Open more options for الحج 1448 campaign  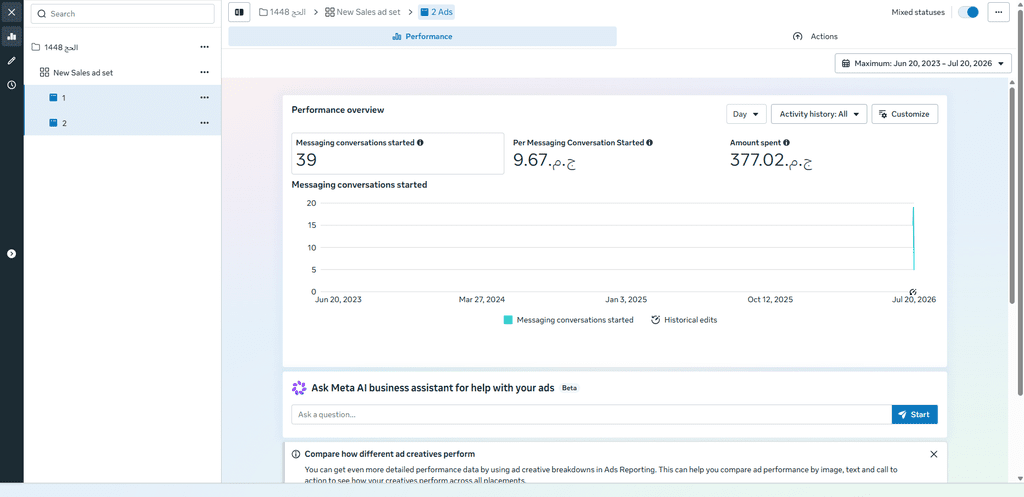click(x=204, y=47)
